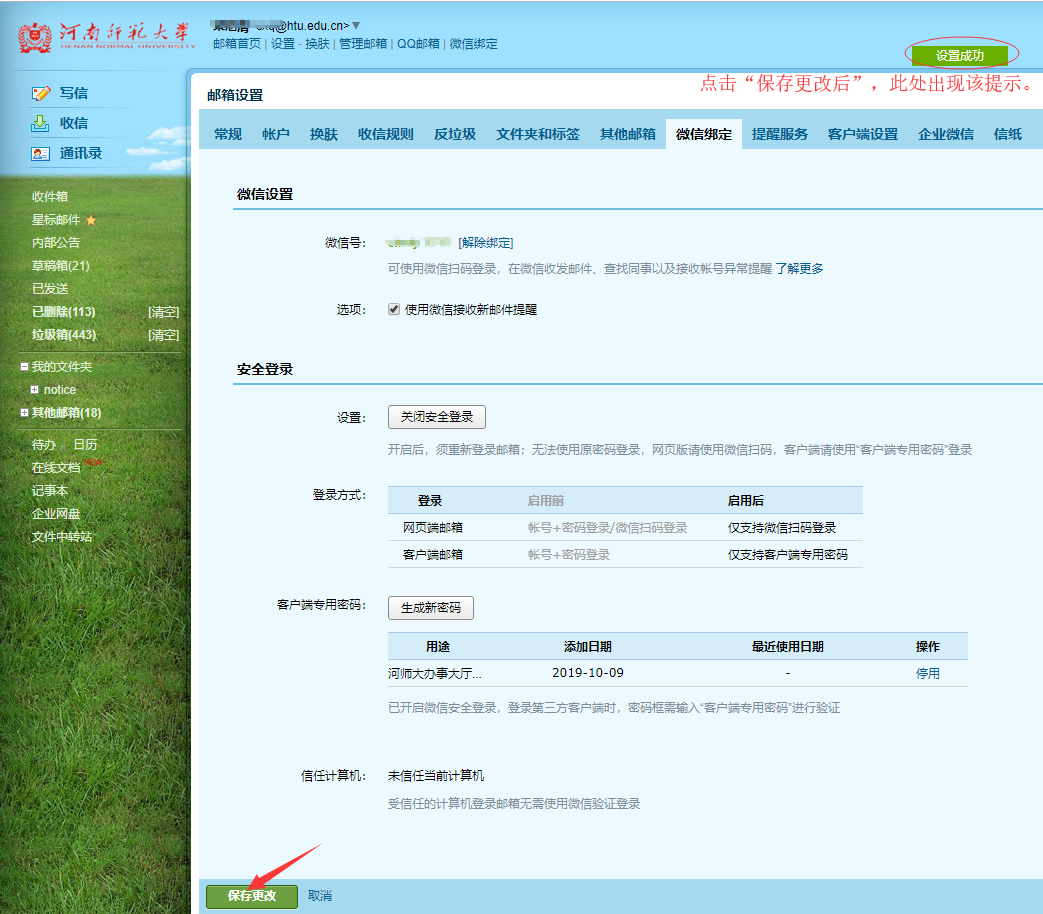Image resolution: width=1043 pixels, height=914 pixels.
Task: Click the 保存更改 button
Action: coord(252,896)
